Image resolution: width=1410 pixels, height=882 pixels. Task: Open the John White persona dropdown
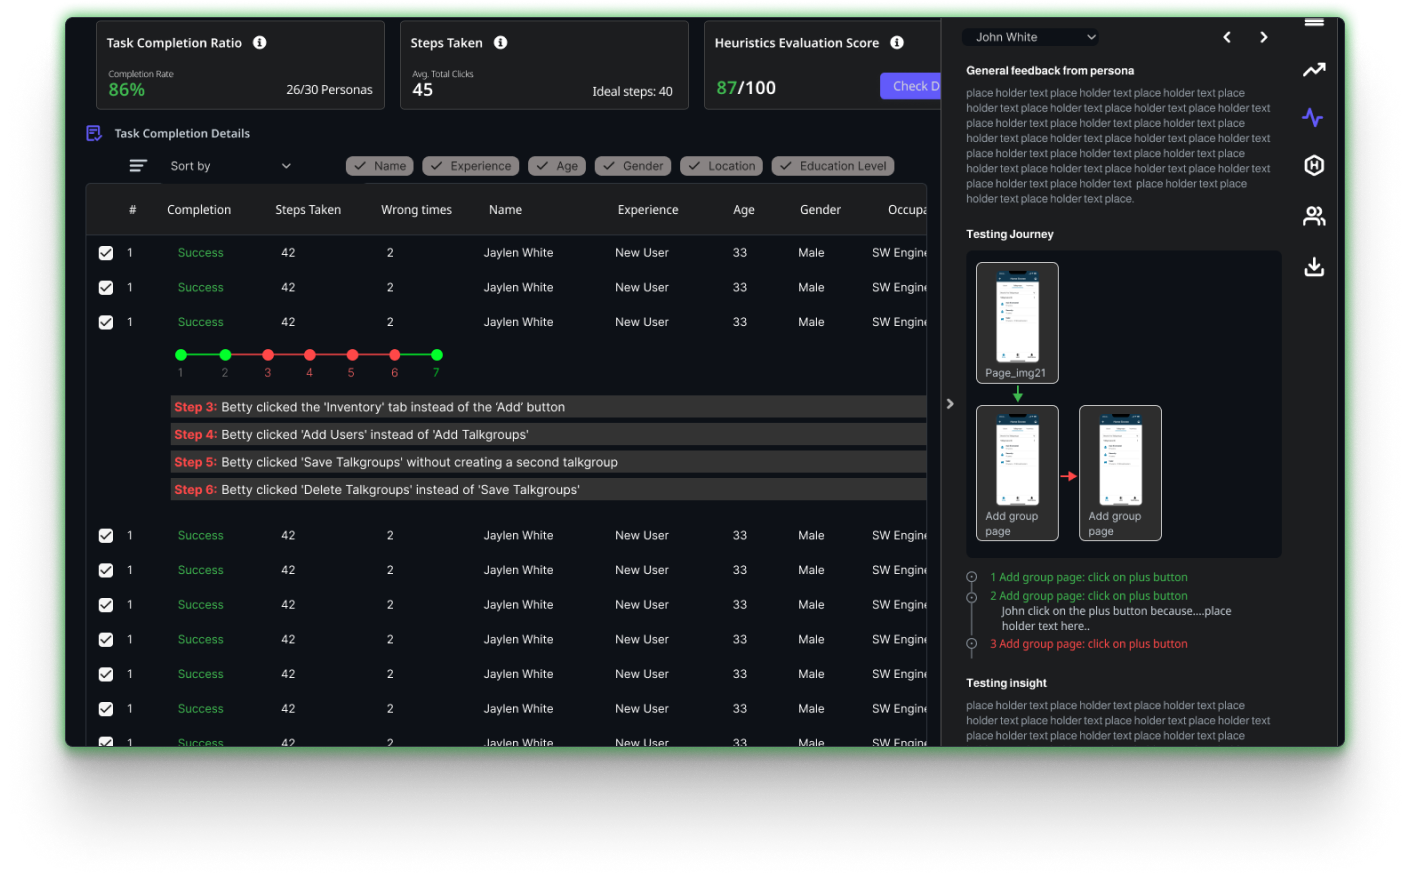pyautogui.click(x=1035, y=37)
